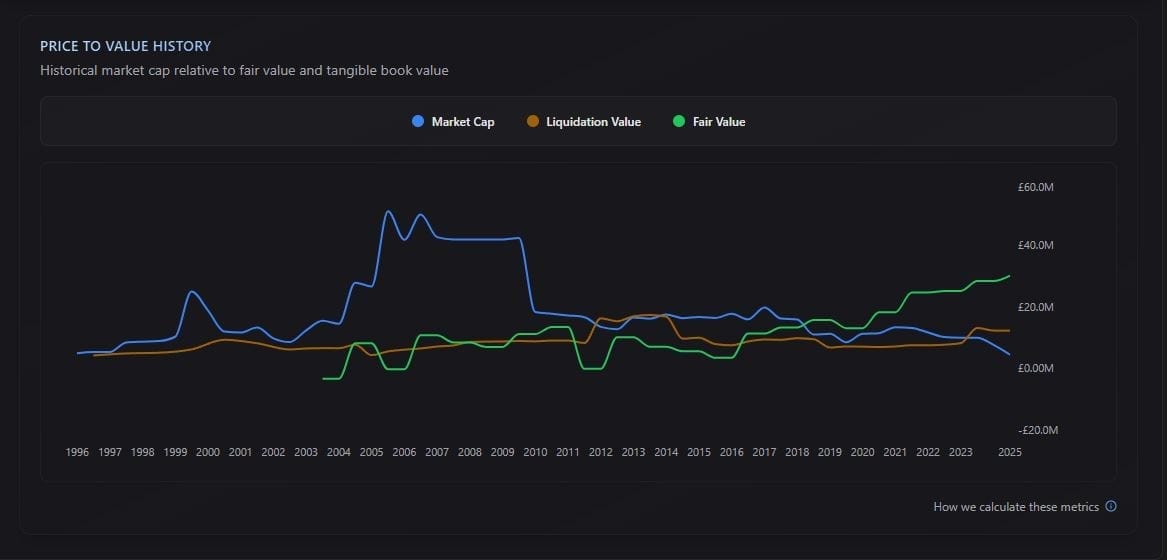Select the 2014 x-axis year label
Viewport: 1167px width, 560px height.
[666, 452]
